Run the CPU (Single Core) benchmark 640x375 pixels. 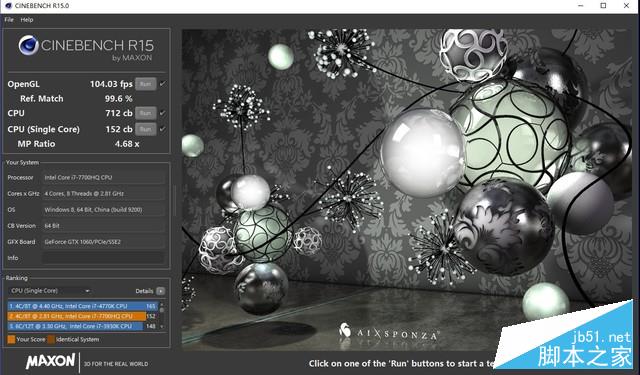coord(145,129)
